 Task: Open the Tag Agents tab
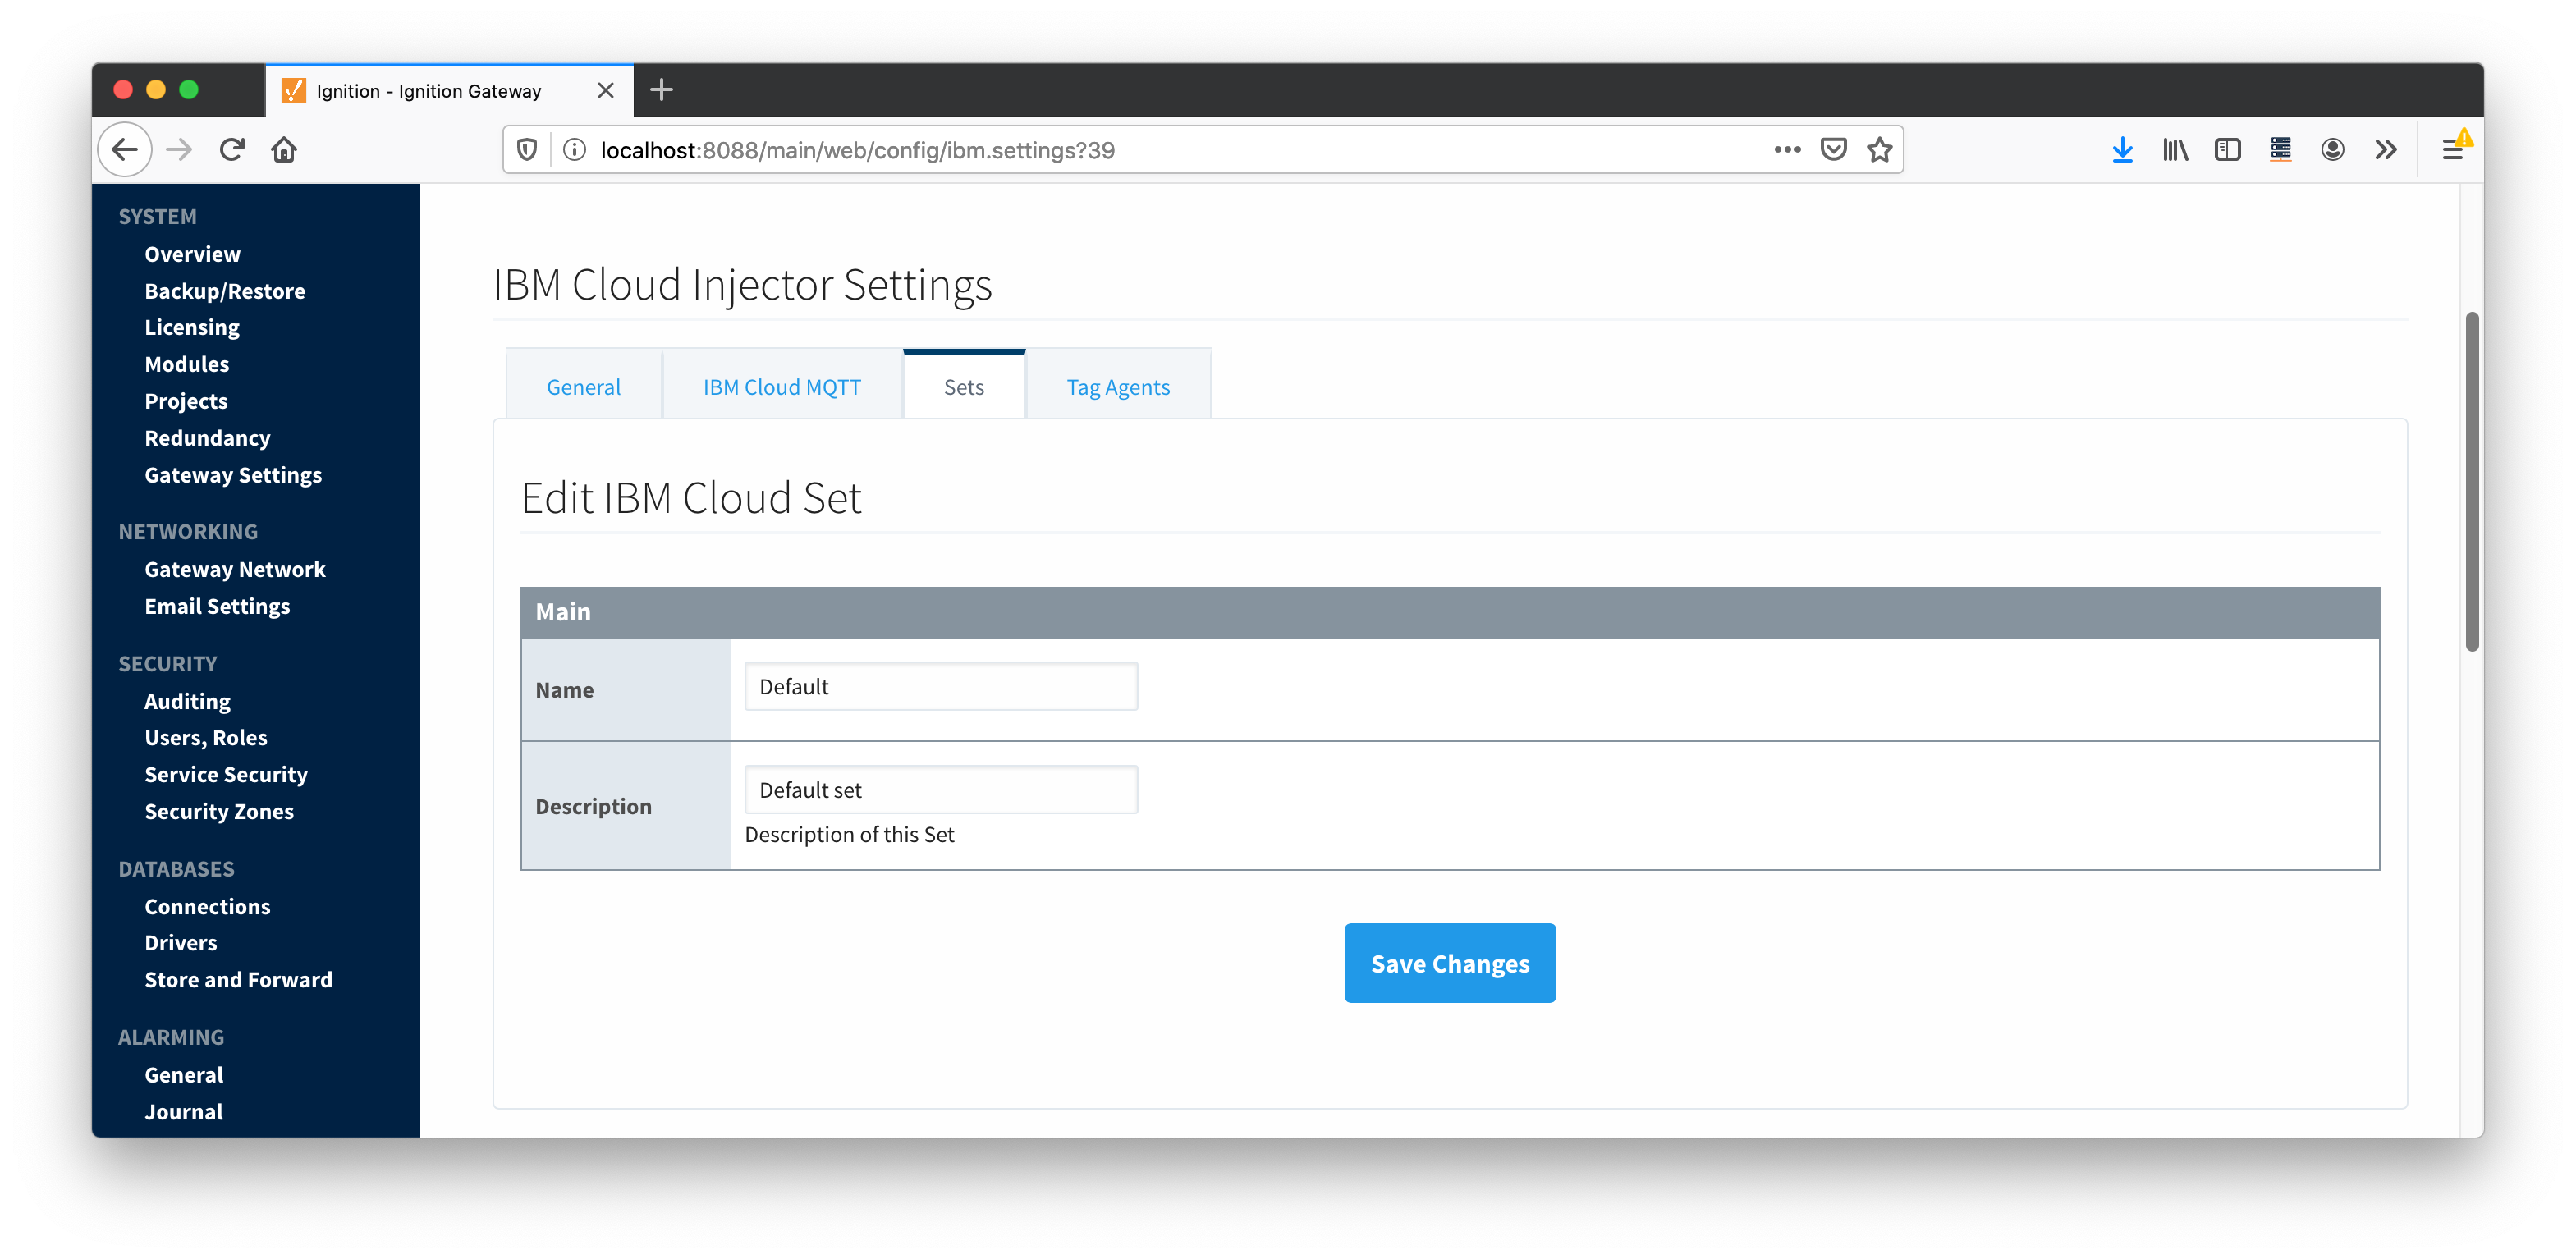point(1118,387)
